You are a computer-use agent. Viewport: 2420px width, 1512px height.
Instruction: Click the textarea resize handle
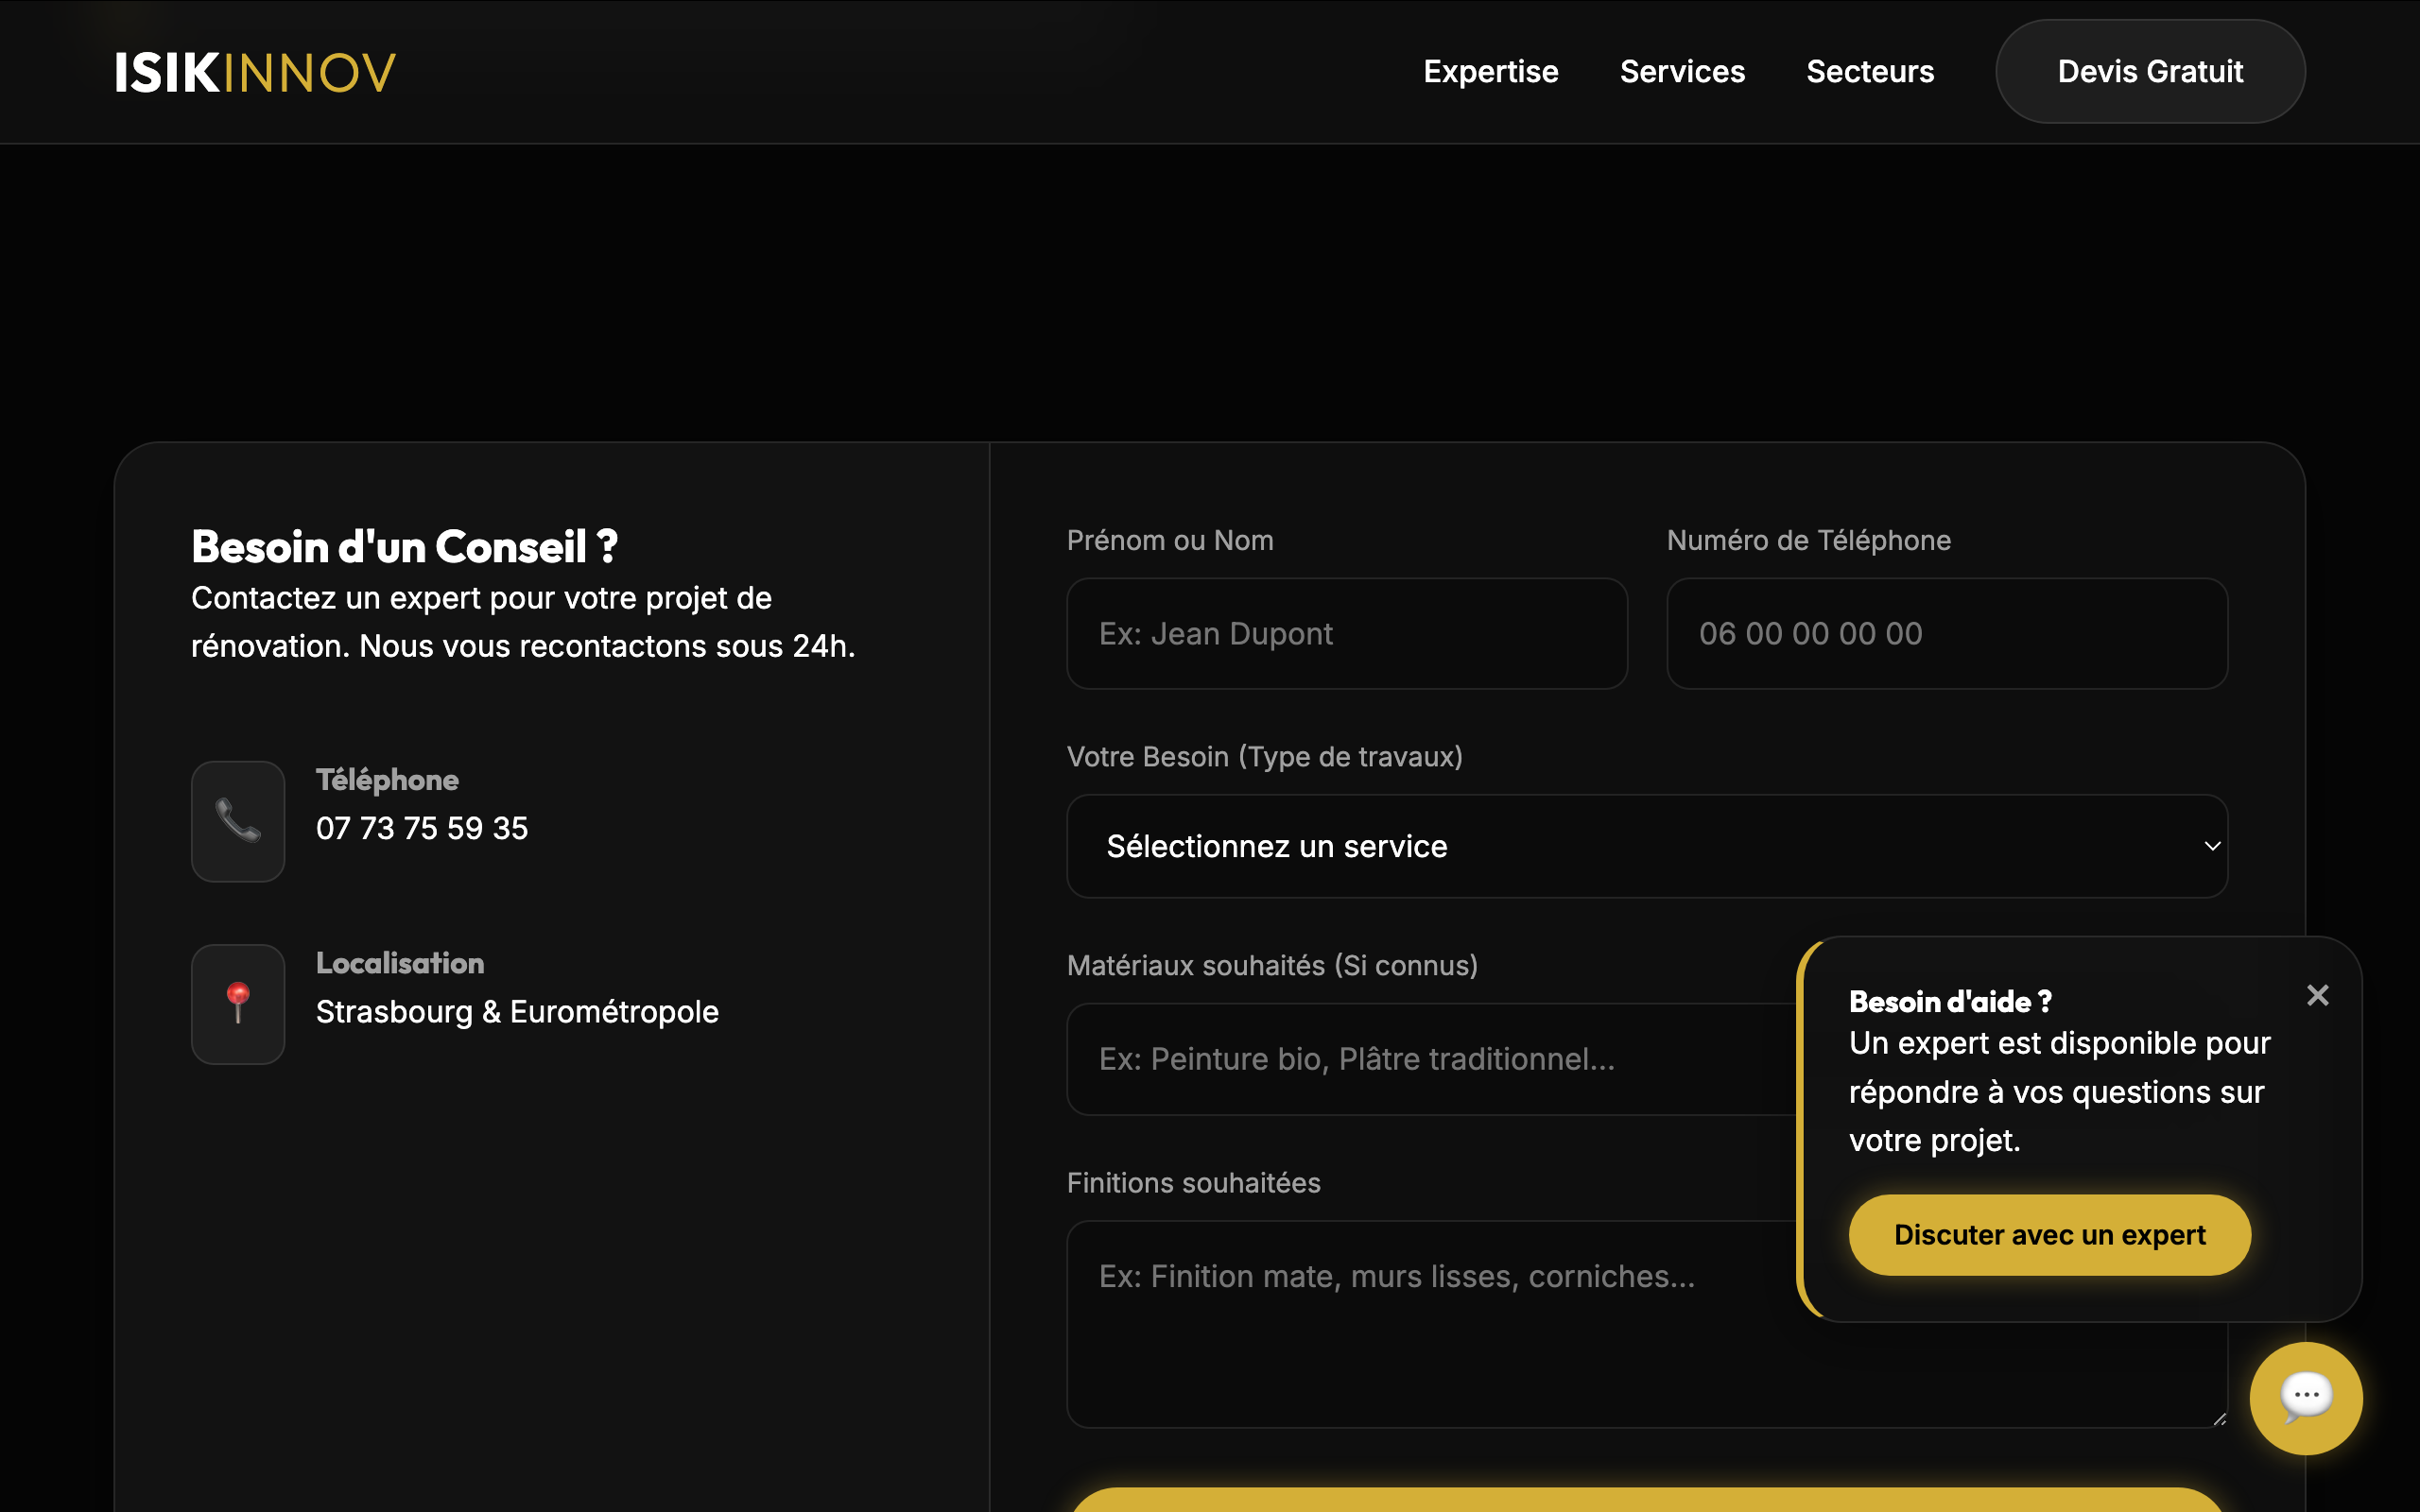[2219, 1419]
